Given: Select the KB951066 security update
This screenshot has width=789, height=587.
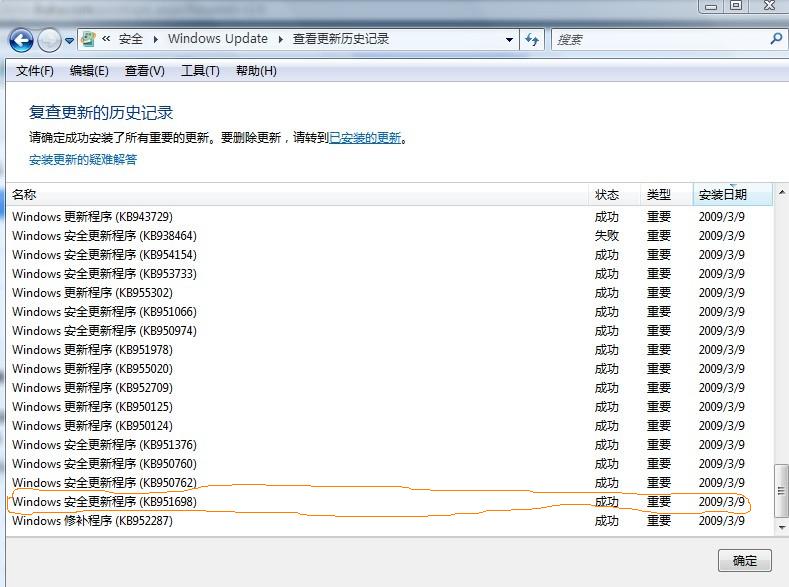Looking at the screenshot, I should pyautogui.click(x=389, y=312).
